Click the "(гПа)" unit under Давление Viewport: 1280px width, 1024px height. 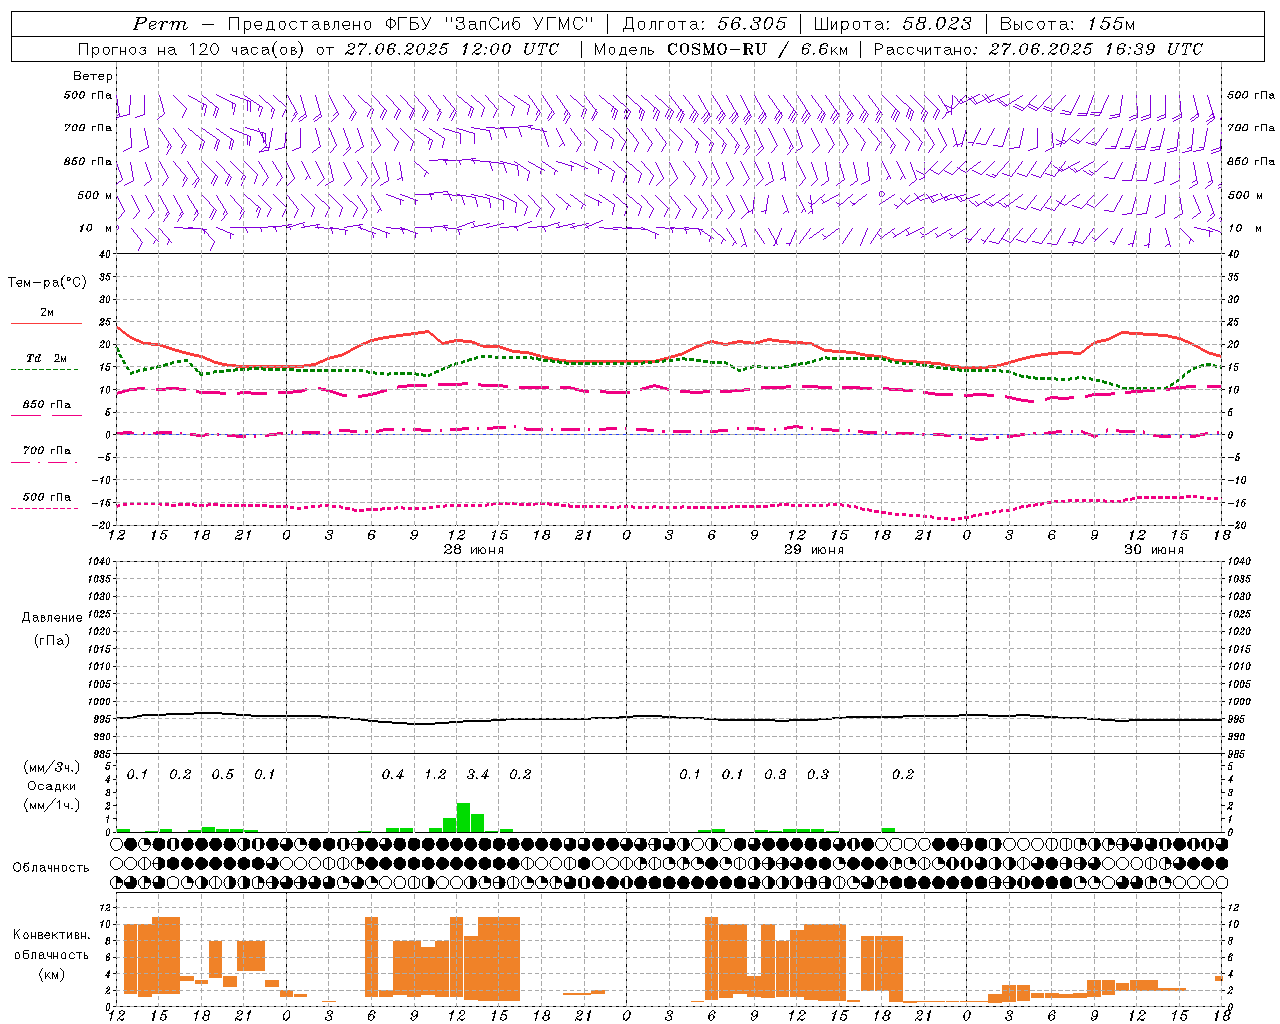click(x=50, y=640)
